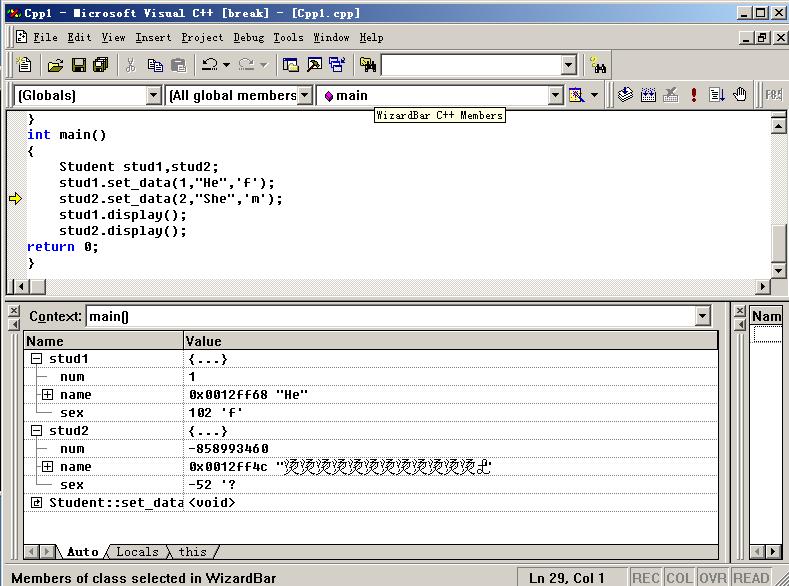This screenshot has width=789, height=586.
Task: Open the Debug menu
Action: (x=249, y=37)
